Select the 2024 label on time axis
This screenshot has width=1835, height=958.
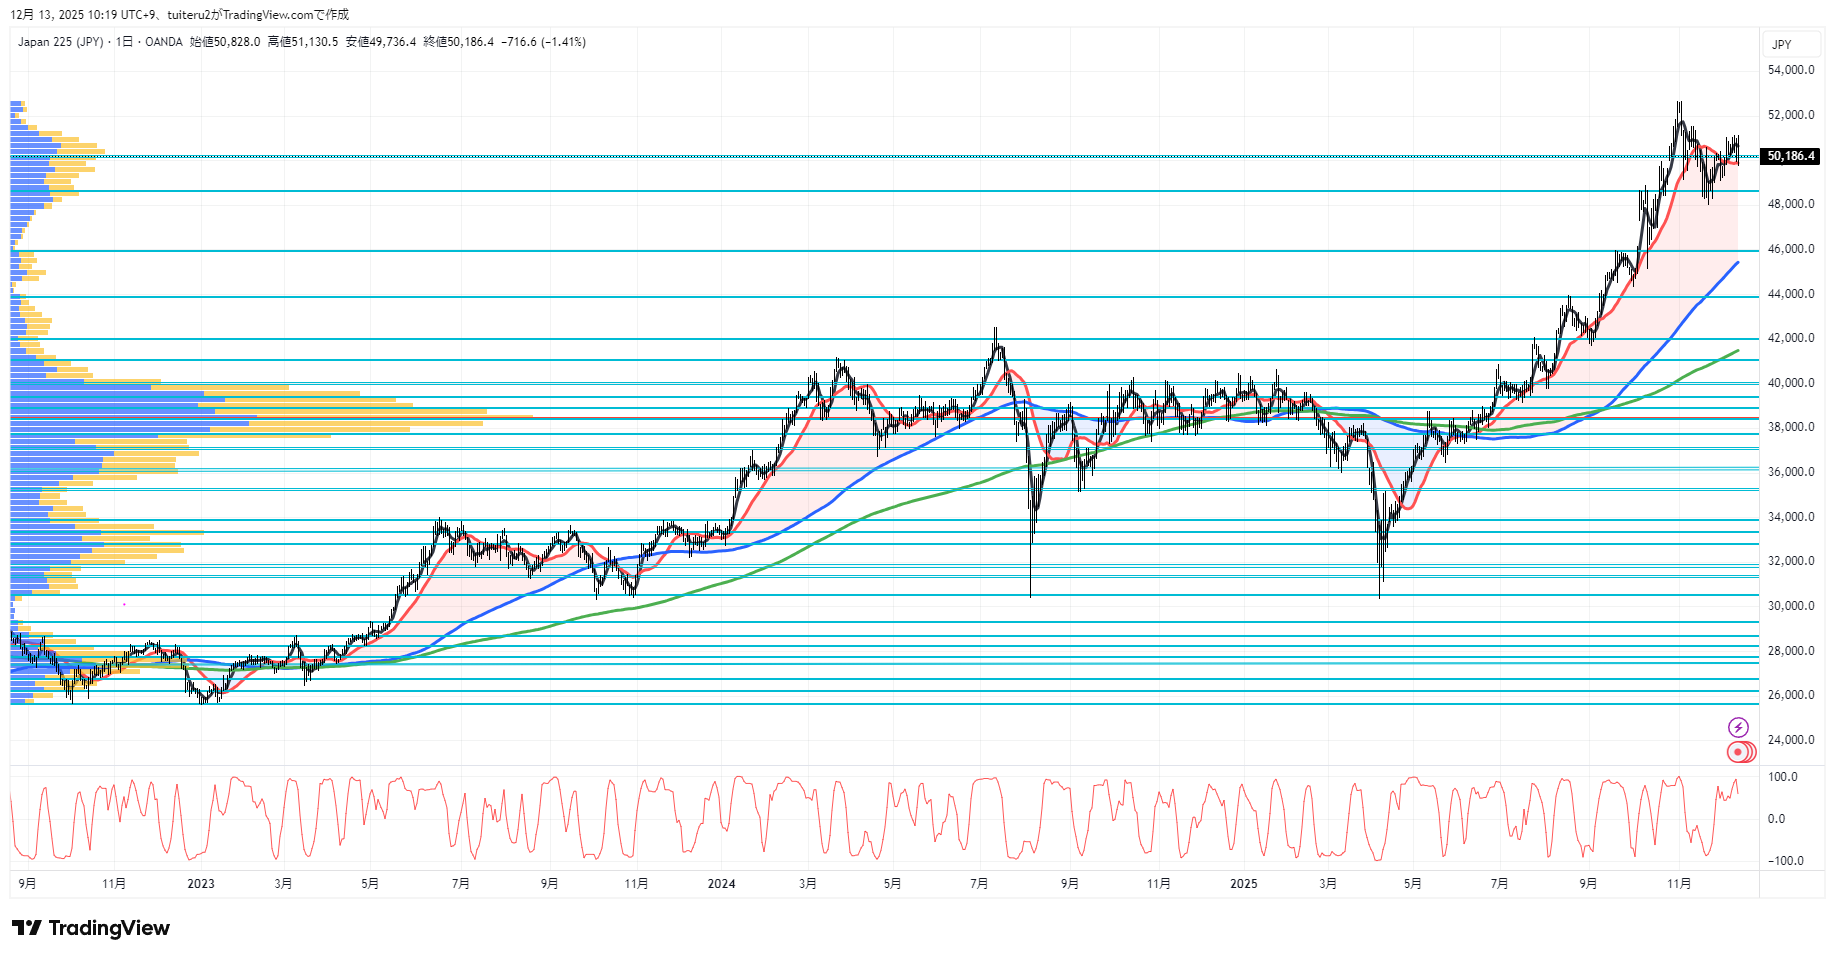pyautogui.click(x=721, y=883)
